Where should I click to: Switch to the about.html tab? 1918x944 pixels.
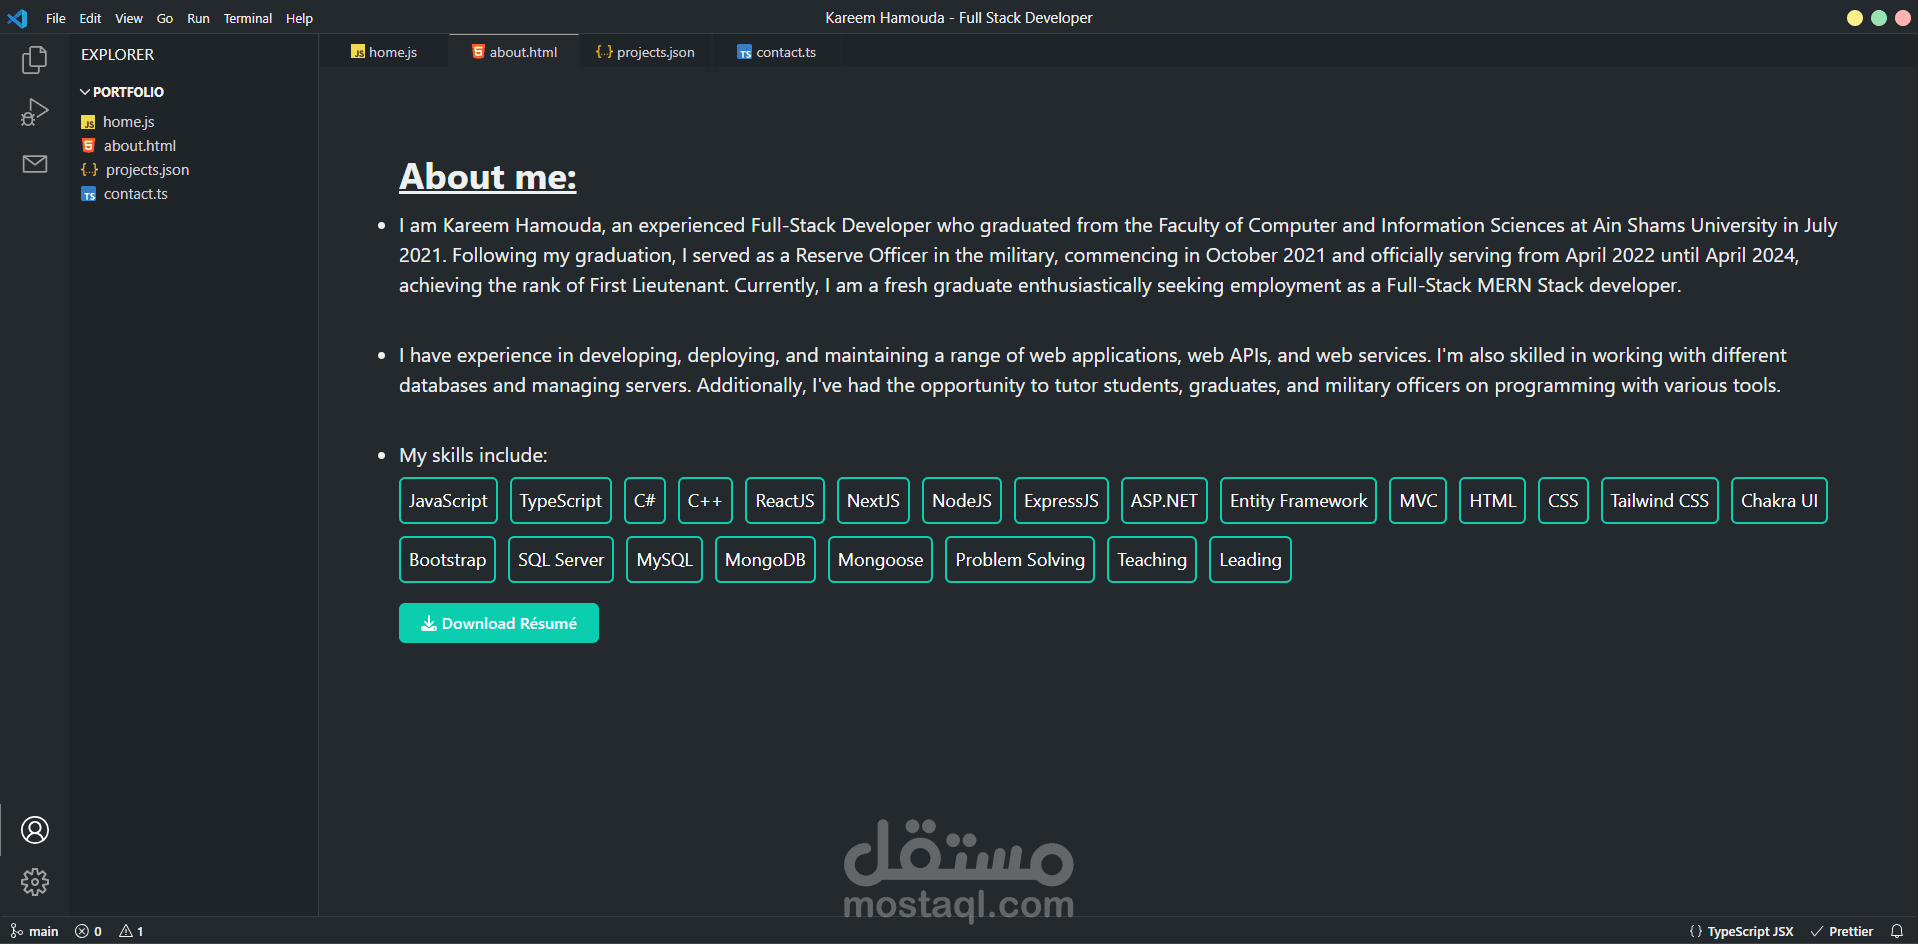pyautogui.click(x=514, y=52)
